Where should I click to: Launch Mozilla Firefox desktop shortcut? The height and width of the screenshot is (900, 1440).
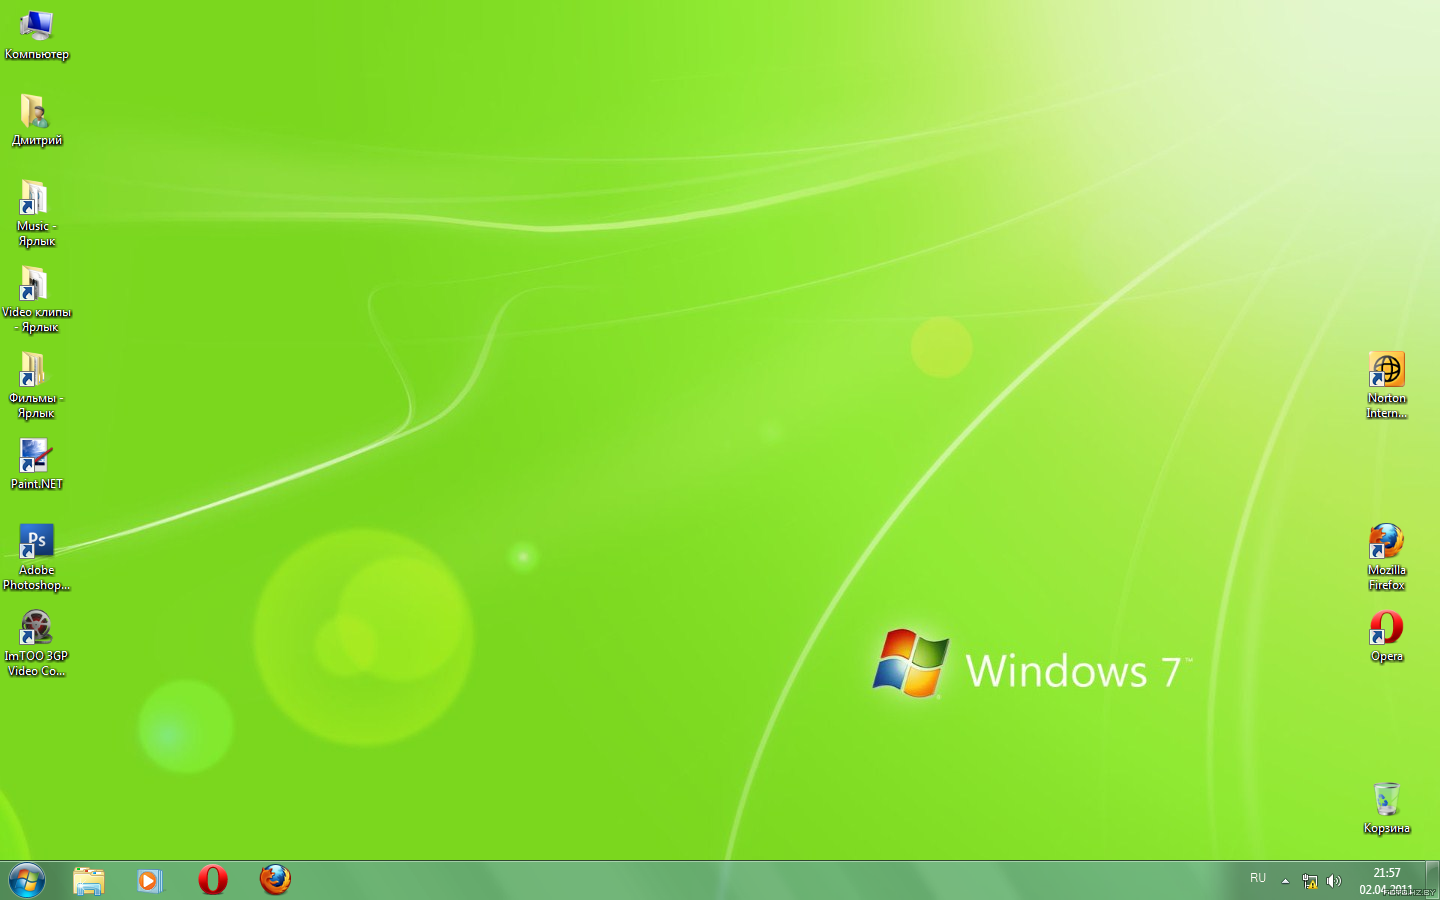(x=1387, y=558)
